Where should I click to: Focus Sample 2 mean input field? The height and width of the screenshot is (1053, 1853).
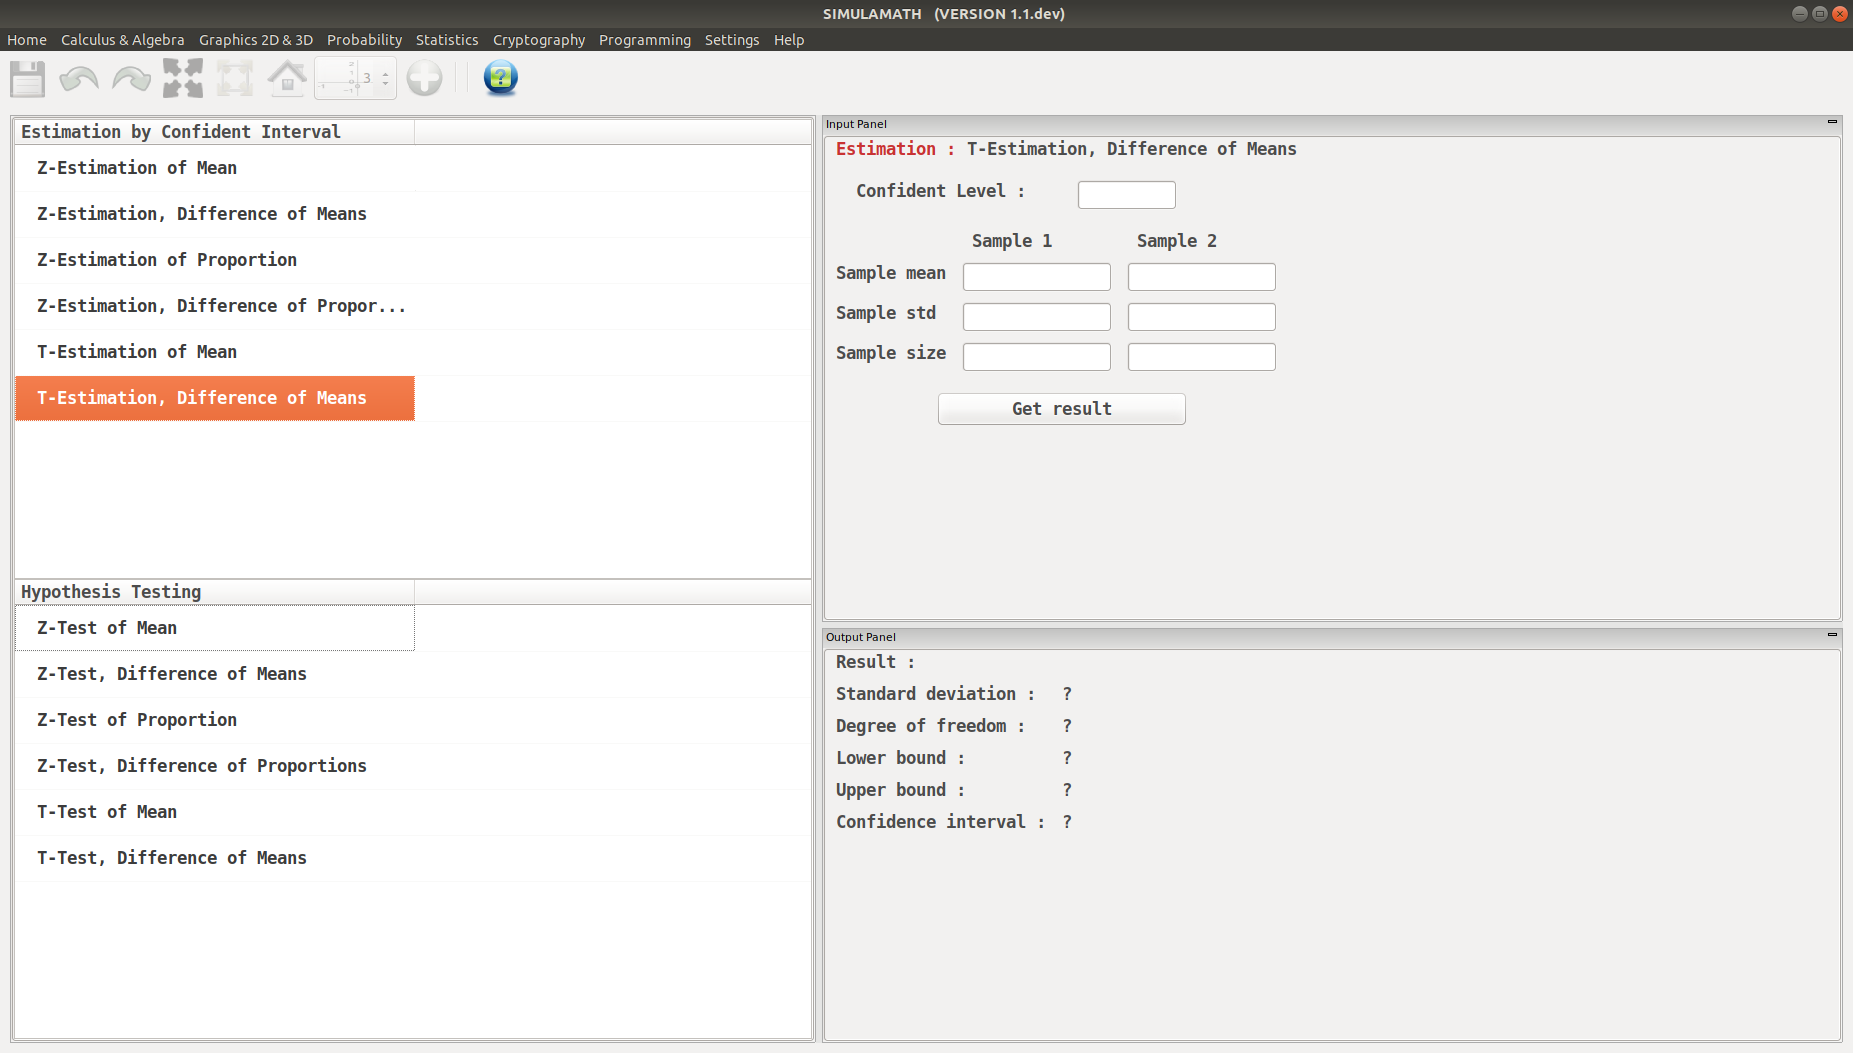click(1202, 277)
